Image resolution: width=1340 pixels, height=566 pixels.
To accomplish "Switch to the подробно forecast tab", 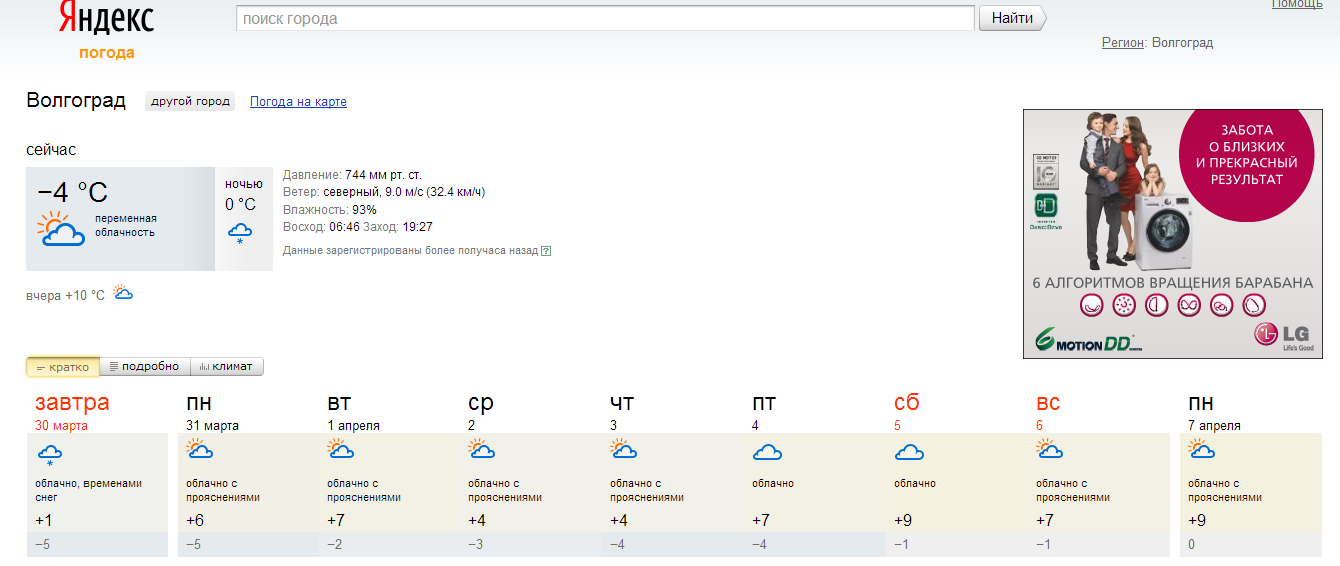I will (144, 367).
